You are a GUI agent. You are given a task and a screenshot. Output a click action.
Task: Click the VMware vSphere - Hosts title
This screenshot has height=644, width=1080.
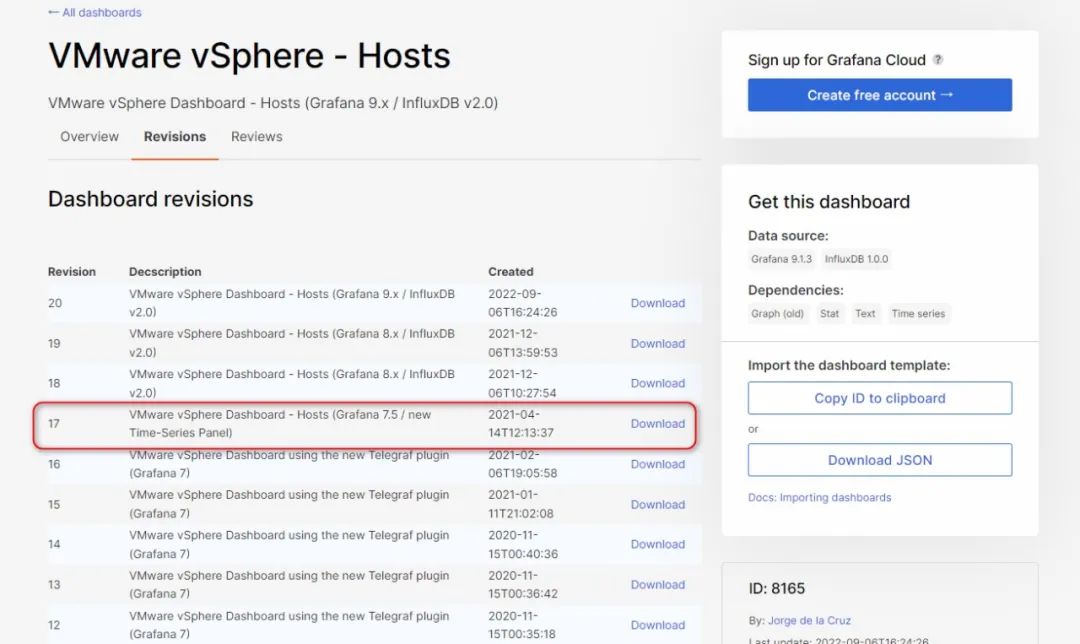click(x=249, y=56)
